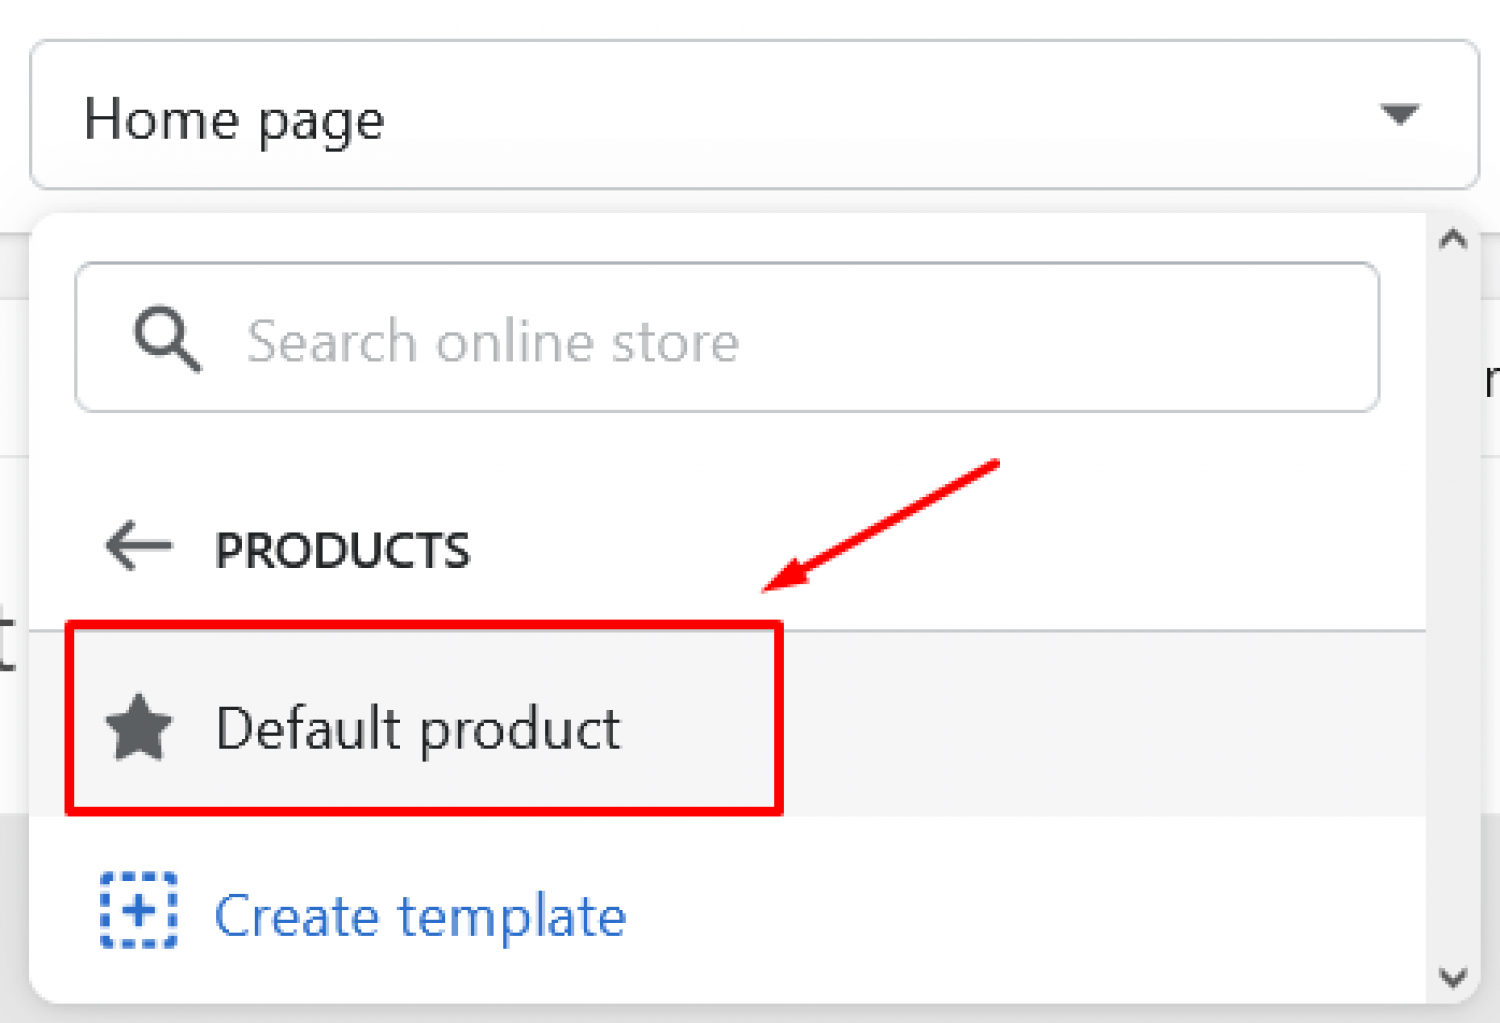Click the star icon beside Default product

(x=139, y=727)
